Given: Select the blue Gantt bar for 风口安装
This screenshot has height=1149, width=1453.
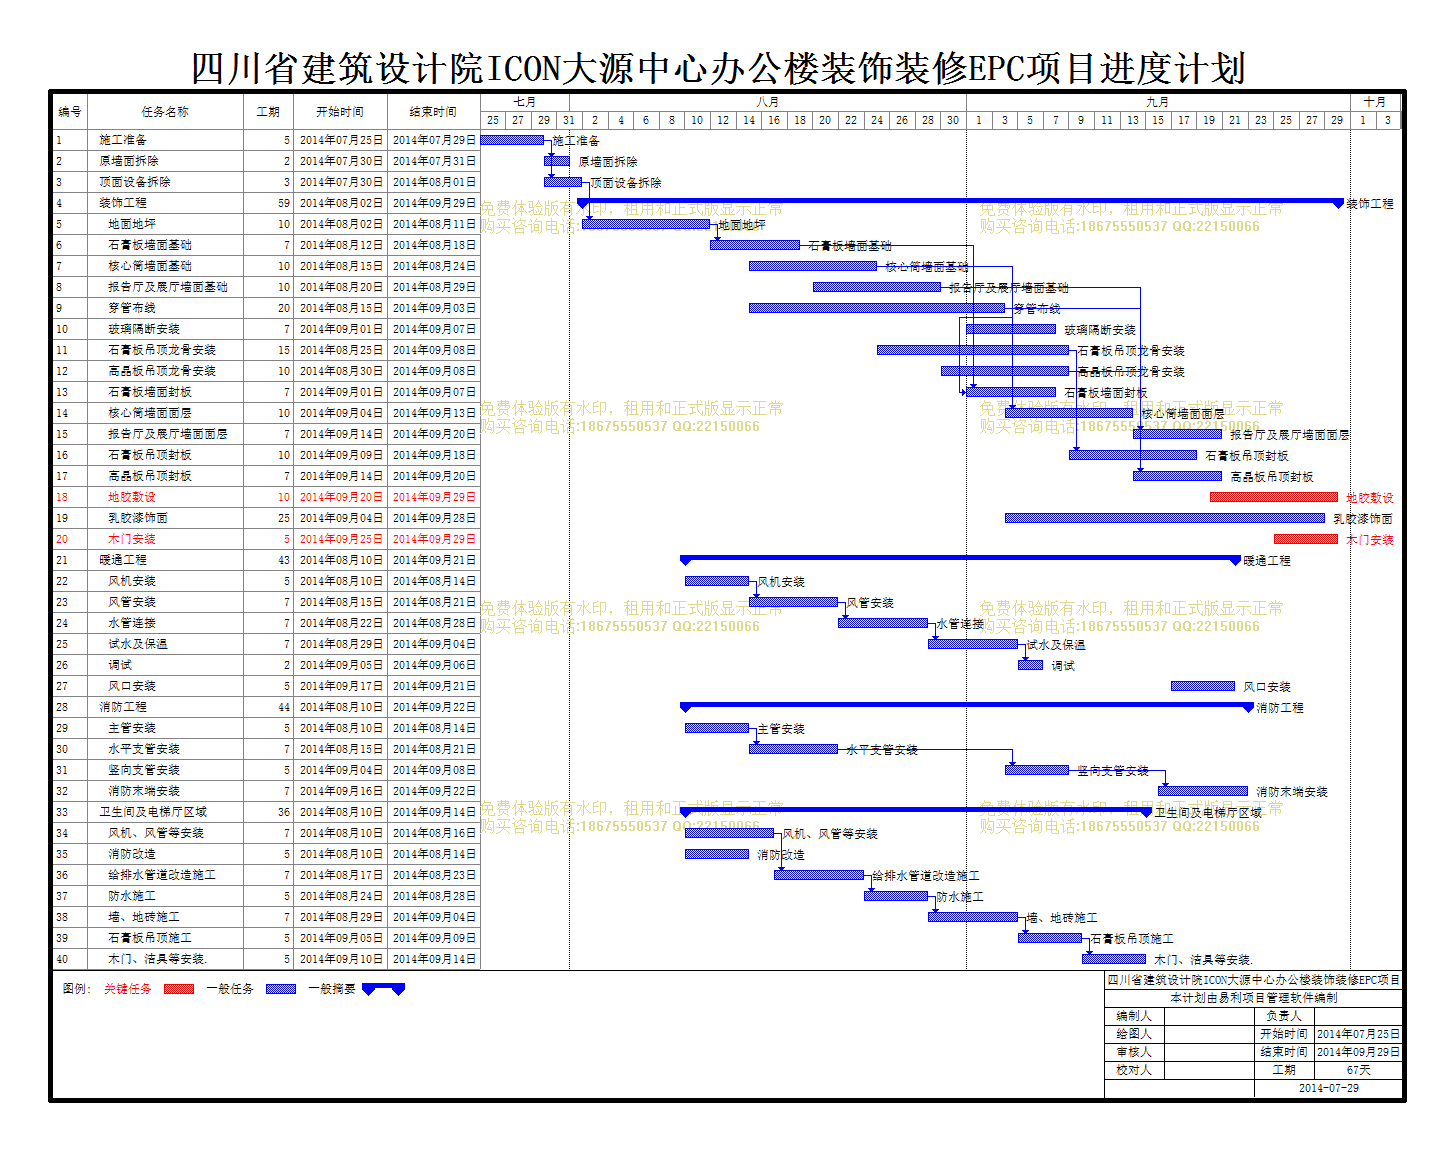Looking at the screenshot, I should (1203, 686).
